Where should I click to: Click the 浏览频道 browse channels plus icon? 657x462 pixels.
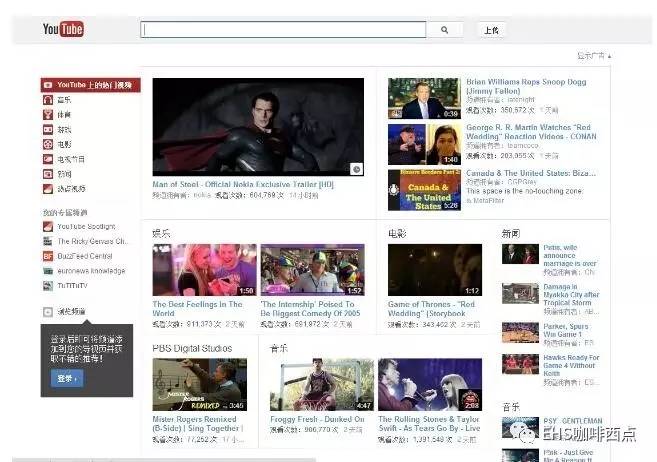(47, 312)
